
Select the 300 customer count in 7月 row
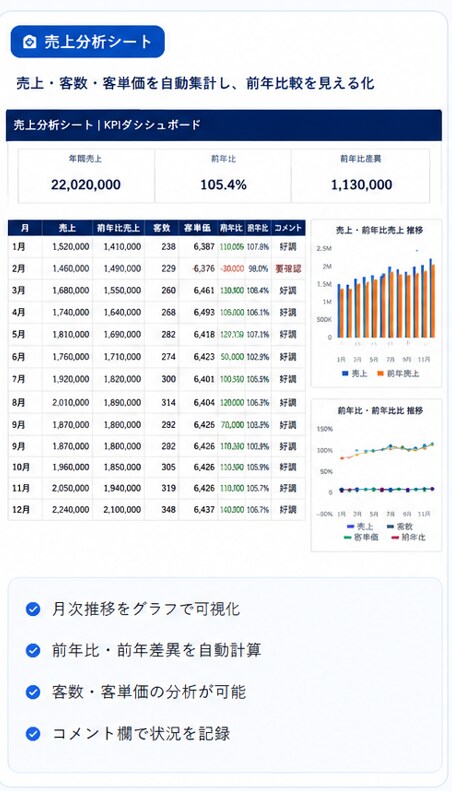168,379
